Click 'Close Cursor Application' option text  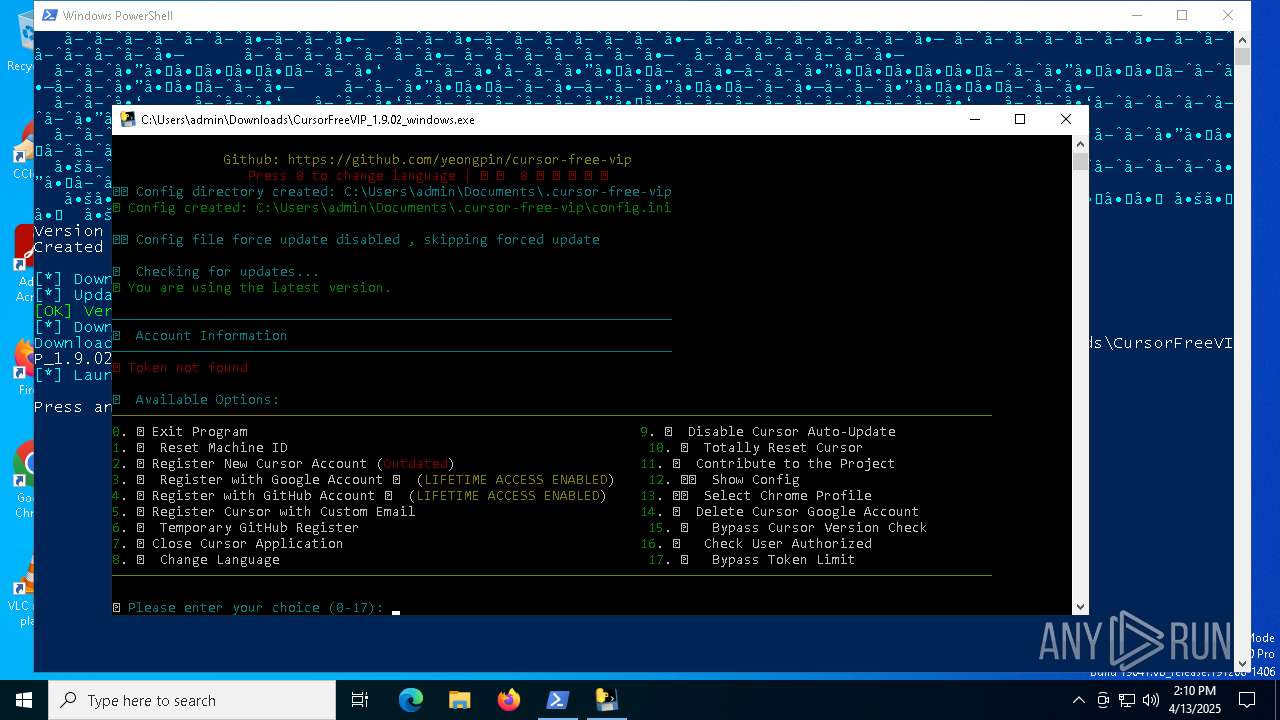pyautogui.click(x=248, y=543)
